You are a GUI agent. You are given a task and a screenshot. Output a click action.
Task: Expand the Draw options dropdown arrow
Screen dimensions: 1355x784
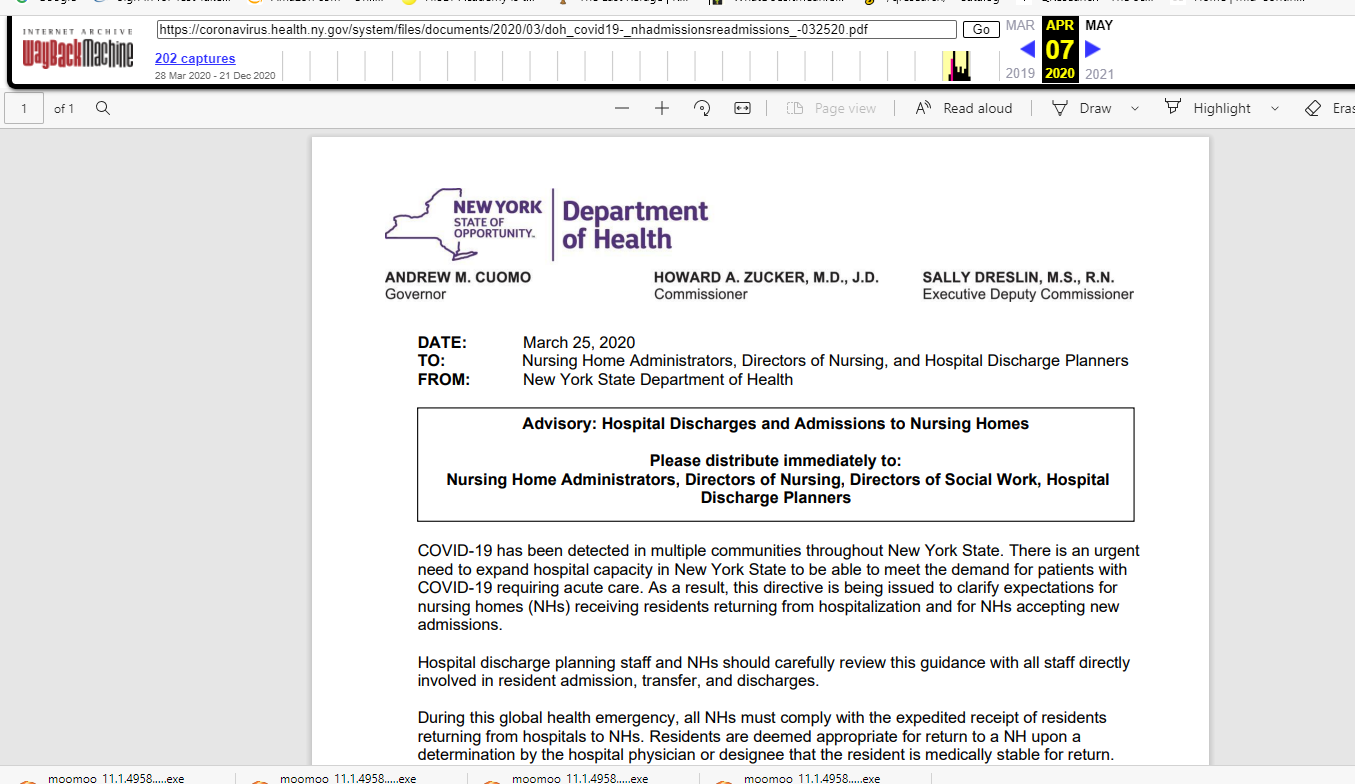tap(1135, 108)
